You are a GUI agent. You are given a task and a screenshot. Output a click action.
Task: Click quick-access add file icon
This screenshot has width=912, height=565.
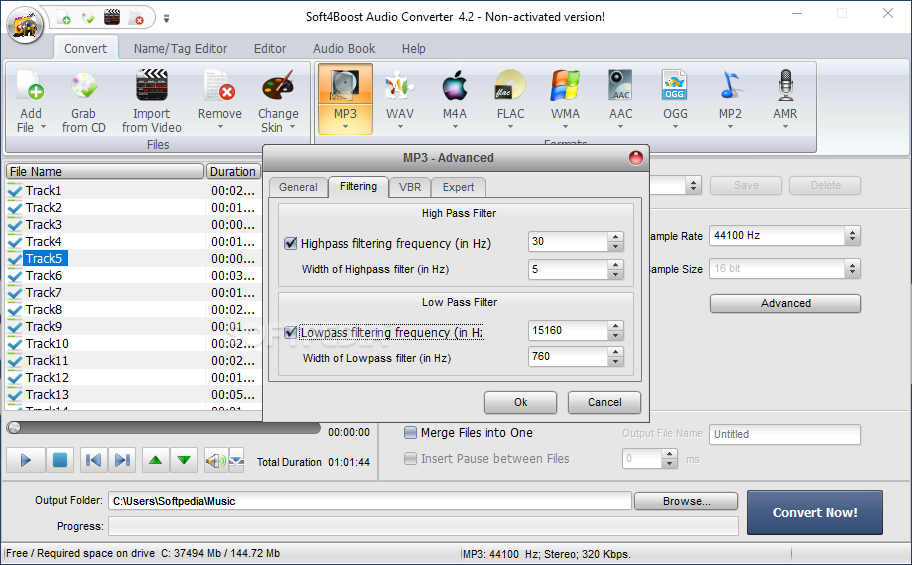point(64,17)
